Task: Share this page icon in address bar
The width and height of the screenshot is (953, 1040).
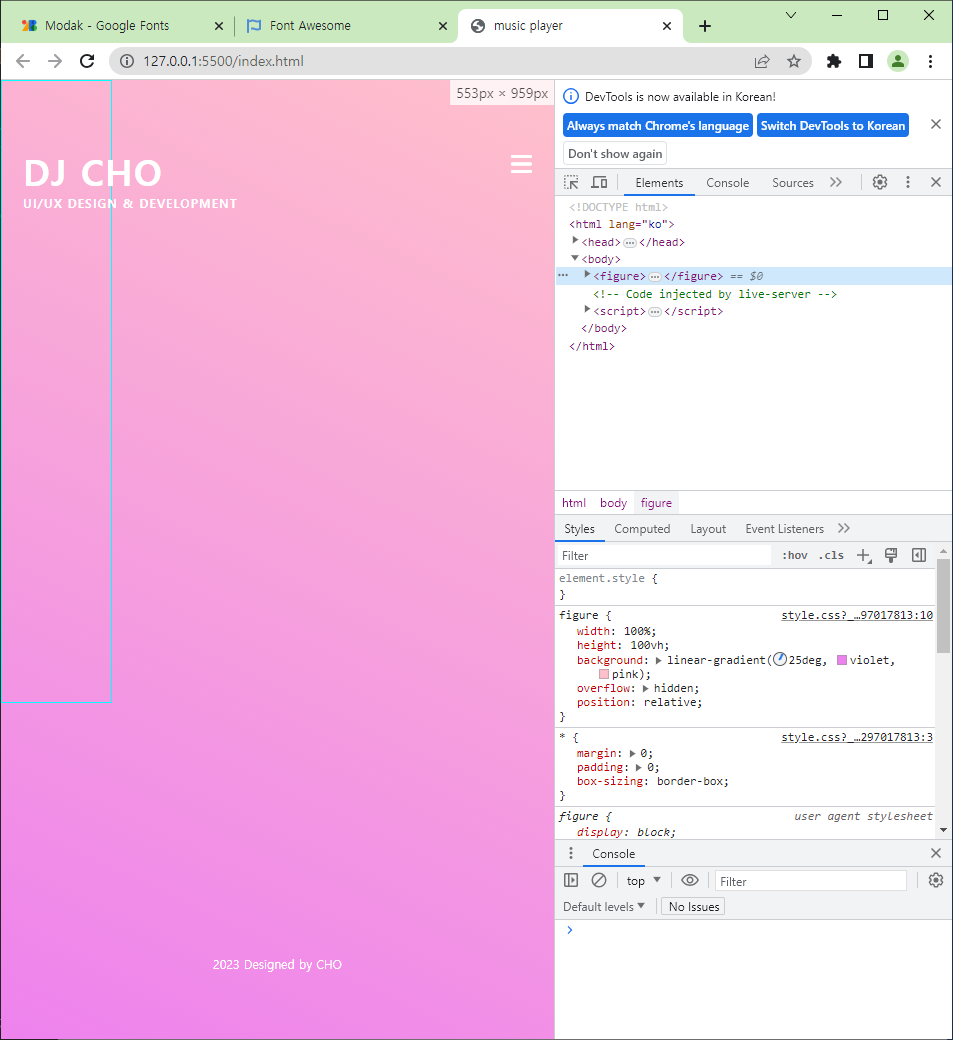Action: [x=762, y=61]
